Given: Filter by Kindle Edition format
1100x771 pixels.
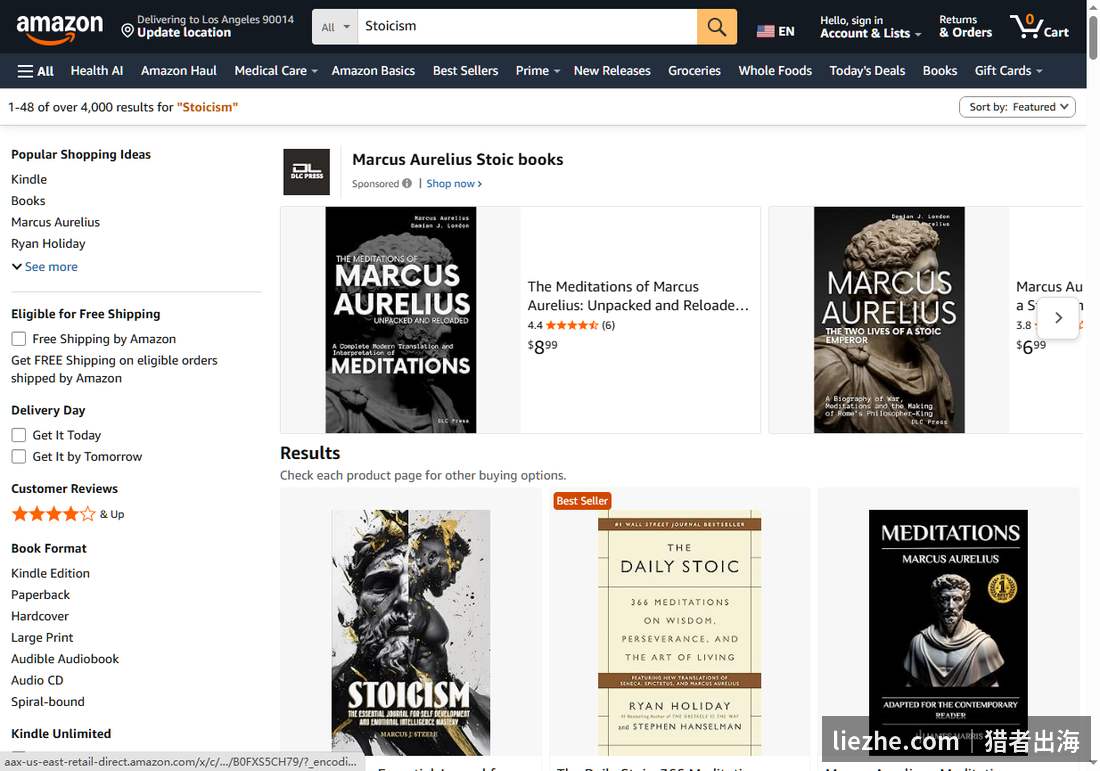Looking at the screenshot, I should point(51,573).
